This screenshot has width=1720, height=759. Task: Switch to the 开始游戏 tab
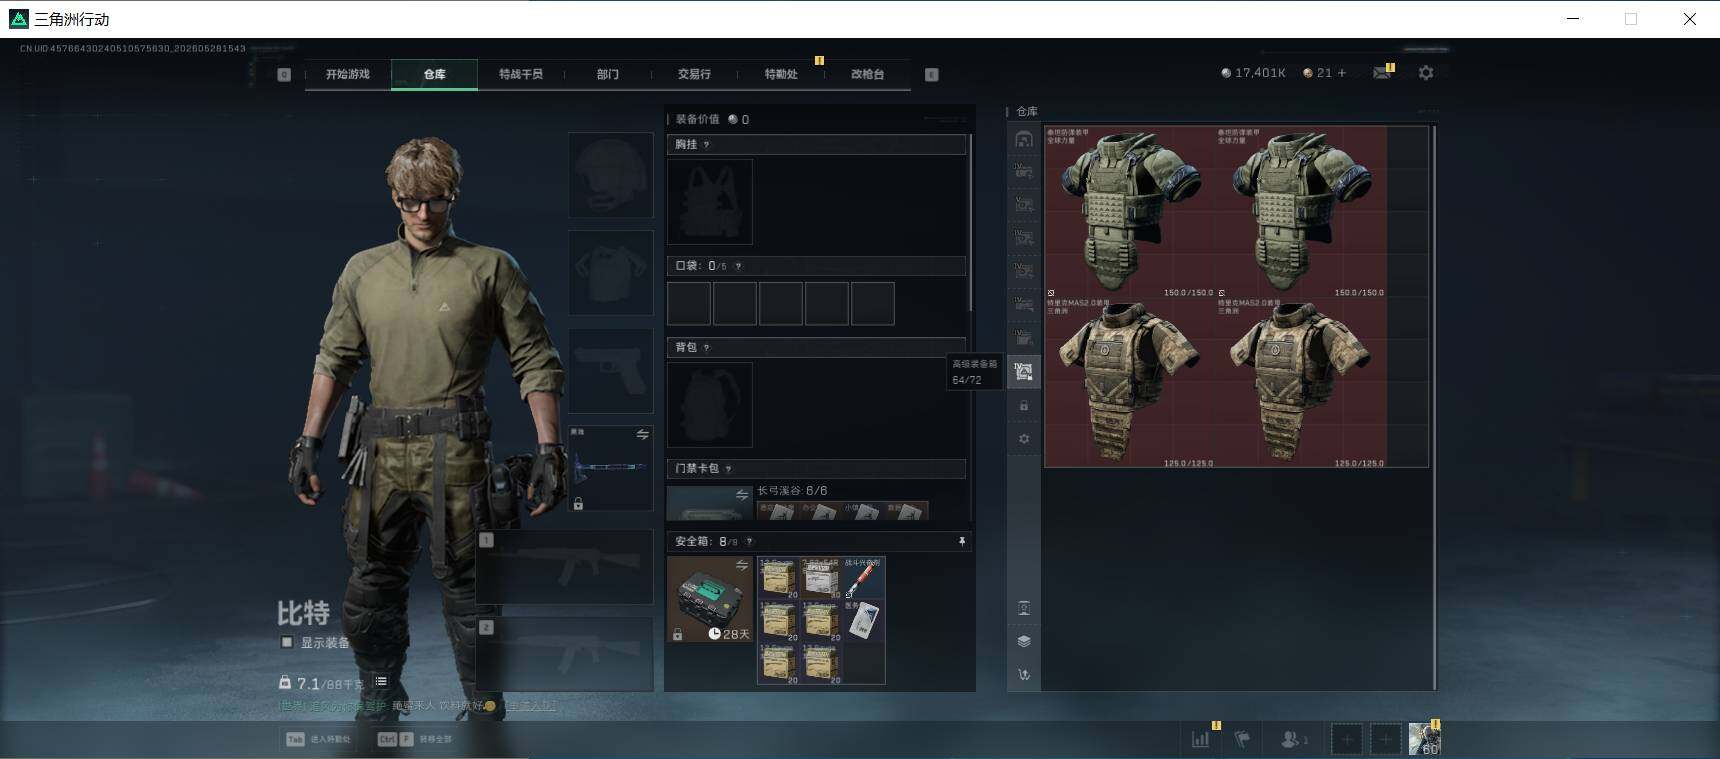(x=347, y=74)
